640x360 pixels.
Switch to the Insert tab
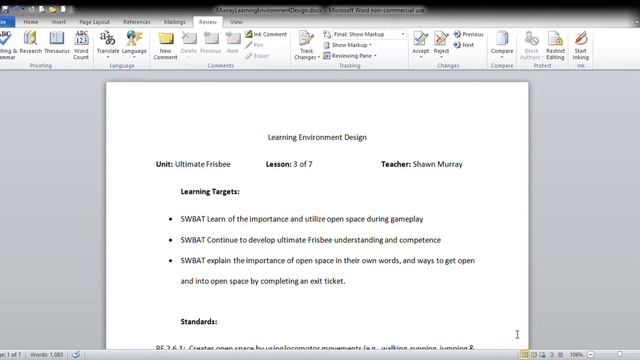pos(58,22)
